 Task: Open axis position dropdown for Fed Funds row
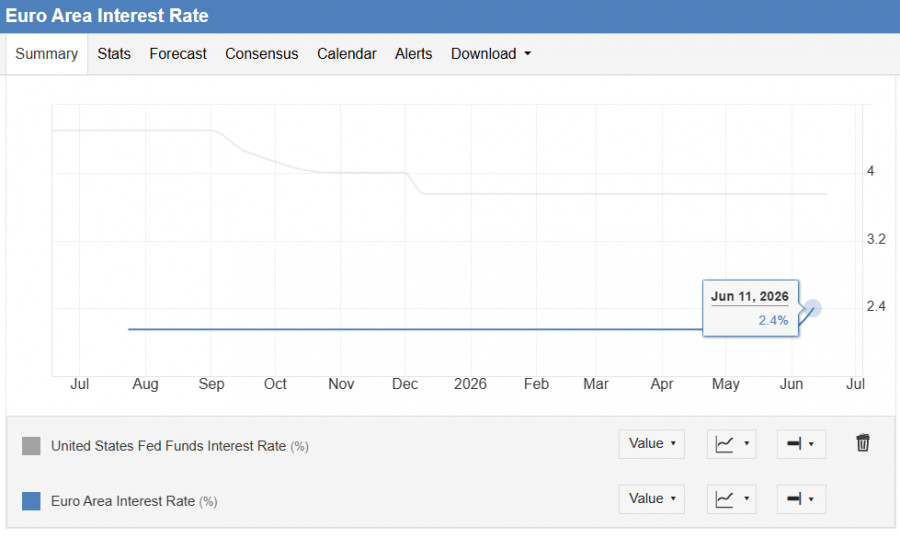click(801, 444)
